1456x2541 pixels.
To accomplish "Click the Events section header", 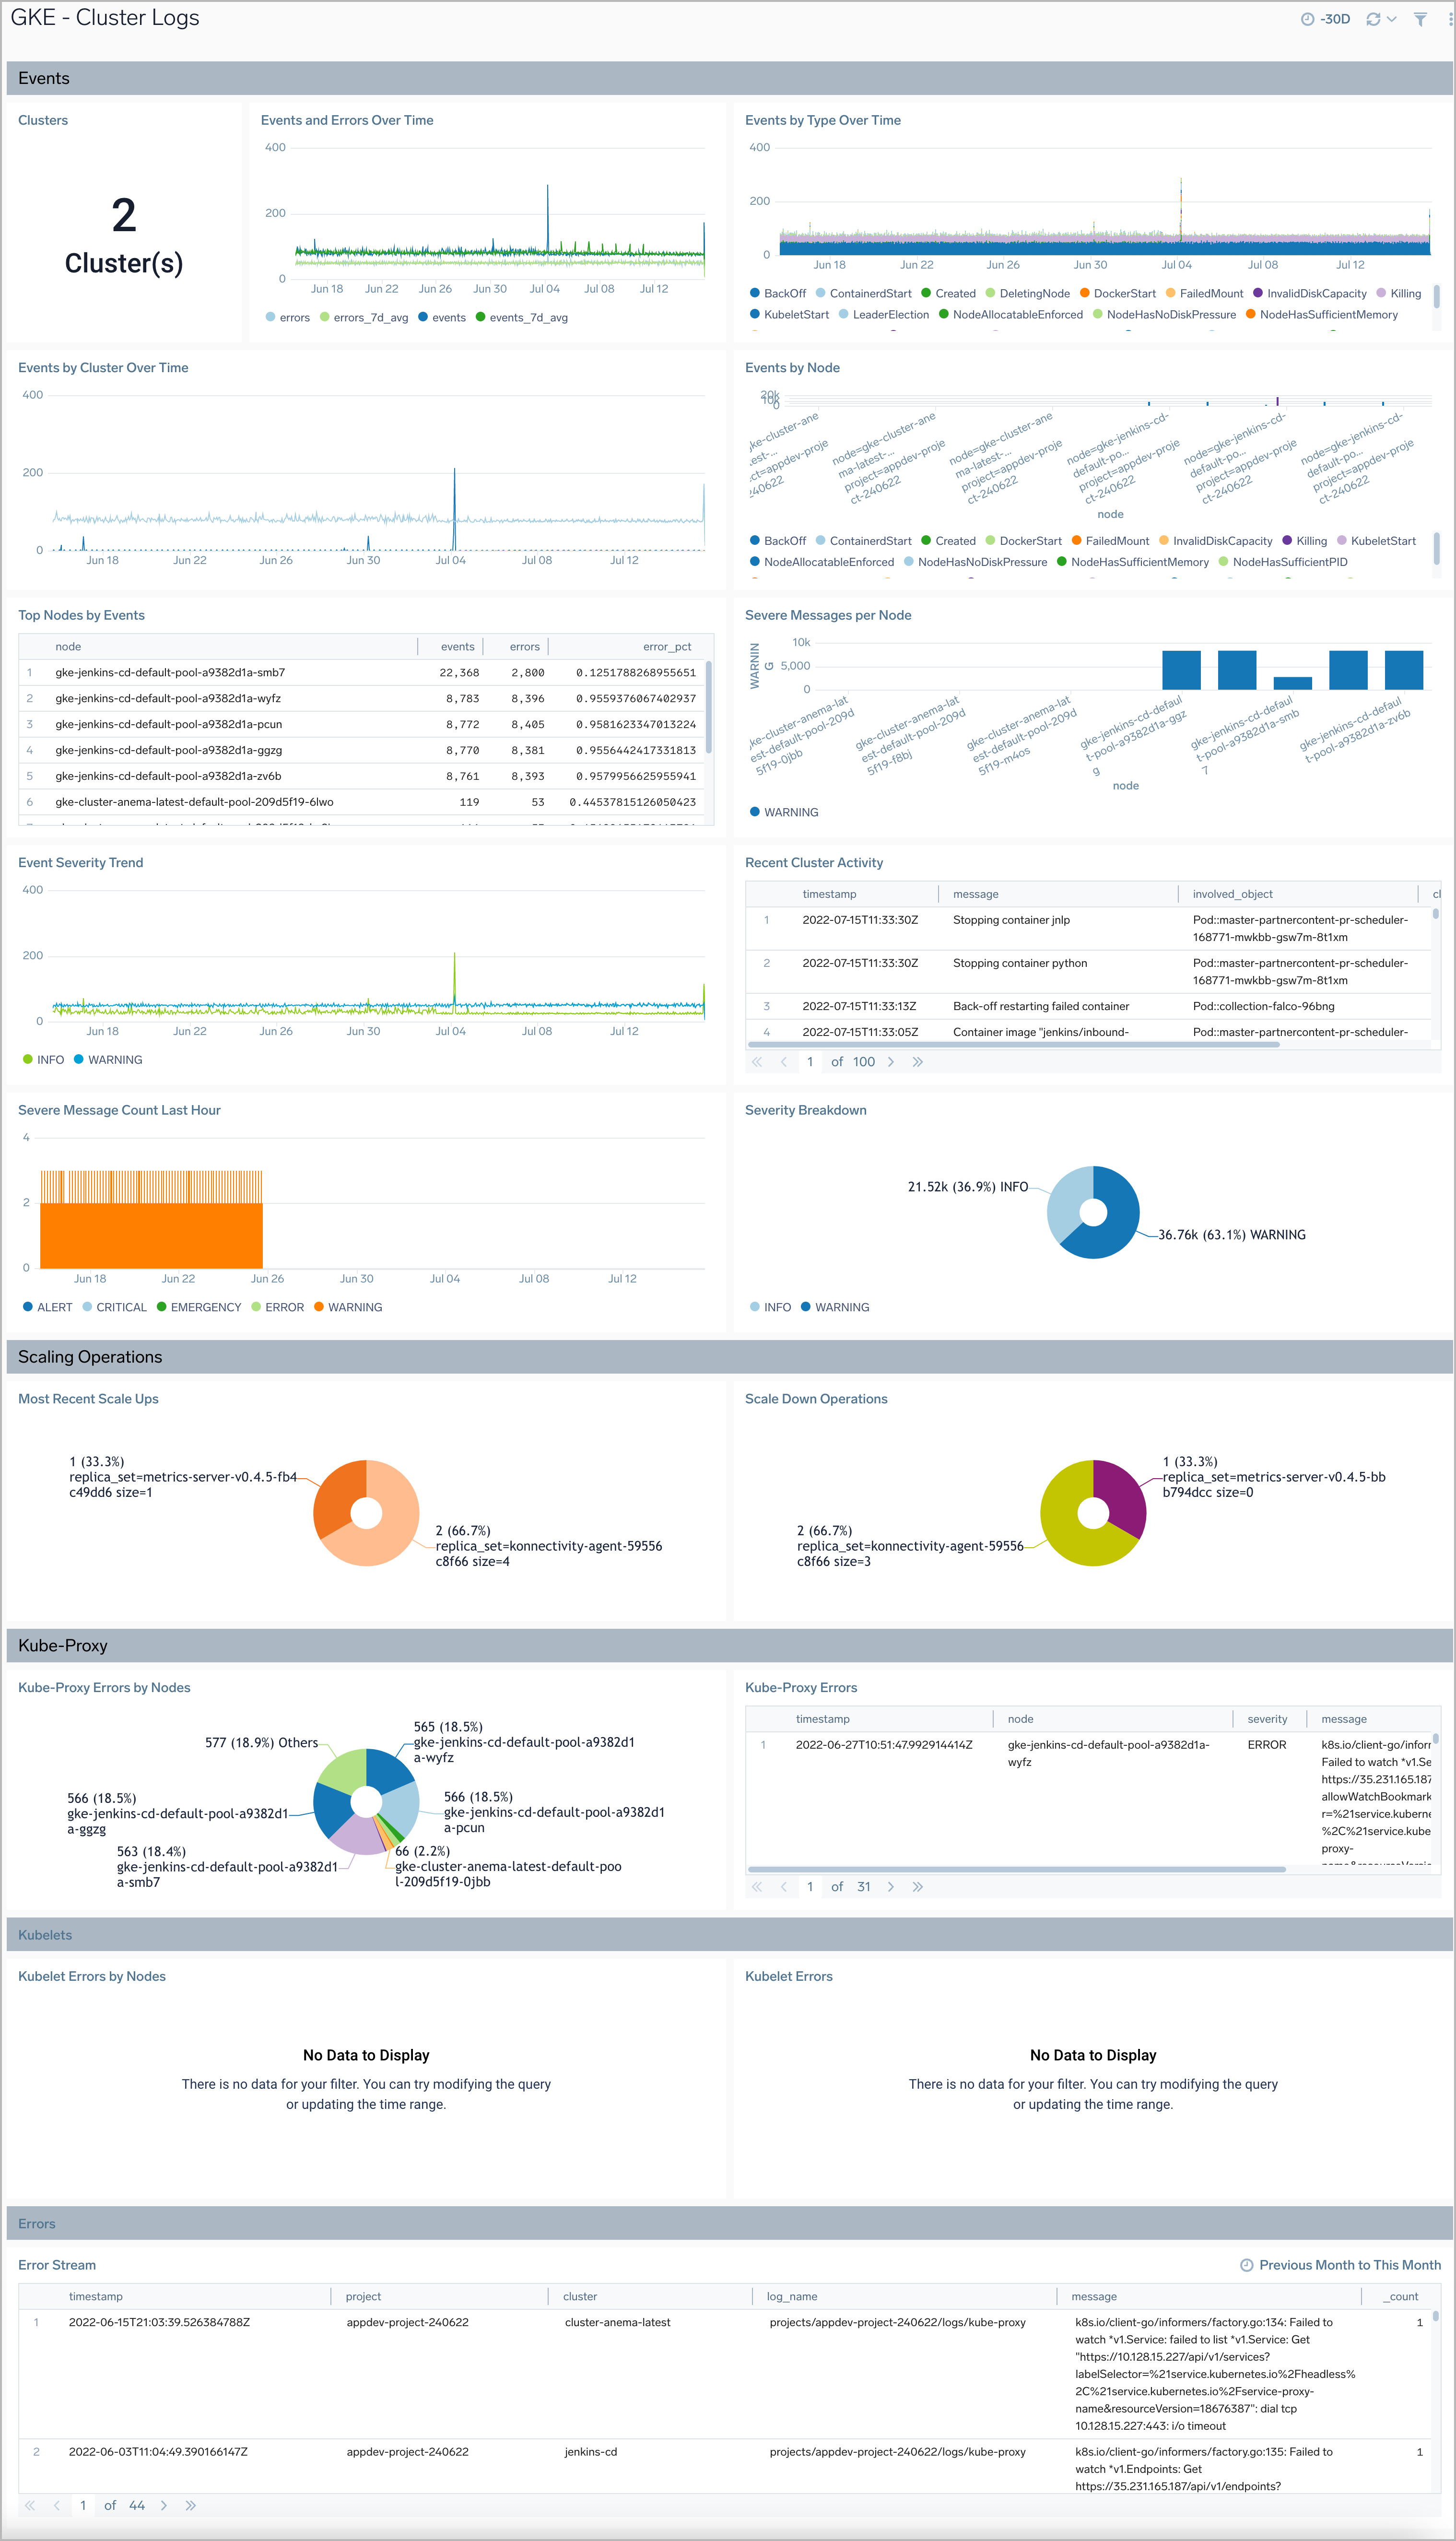I will click(45, 78).
